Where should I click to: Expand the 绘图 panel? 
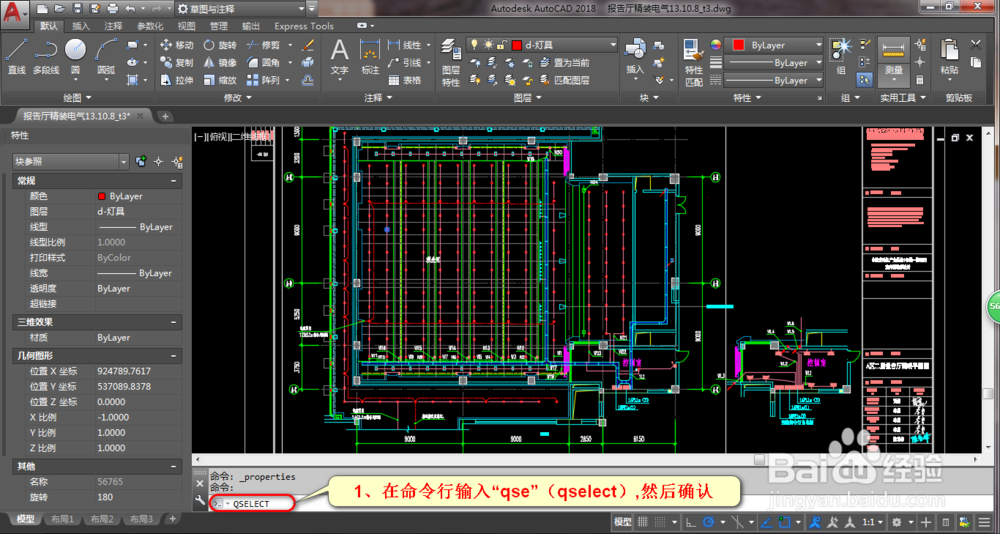coord(78,98)
